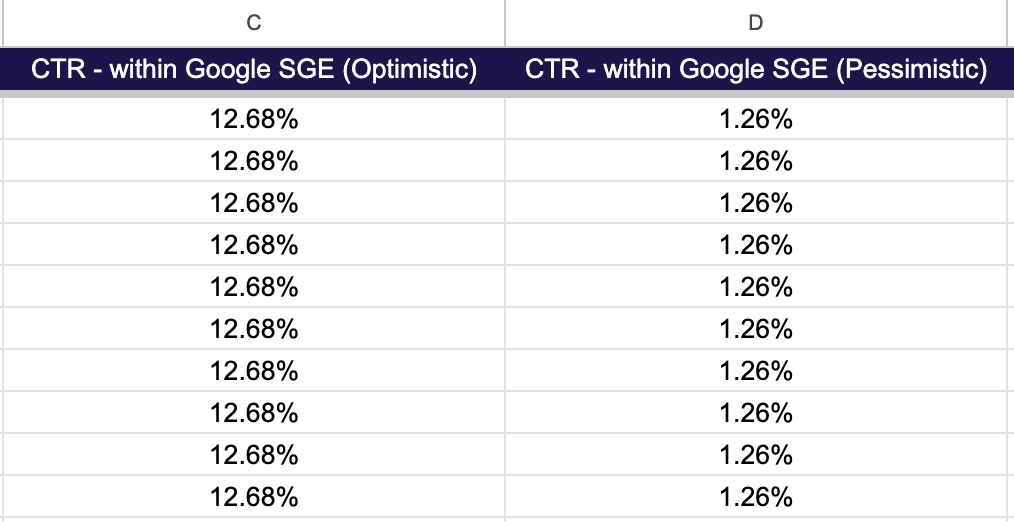Select first 1.26% cell below Pessimistic header
Image resolution: width=1014 pixels, height=522 pixels.
point(756,120)
